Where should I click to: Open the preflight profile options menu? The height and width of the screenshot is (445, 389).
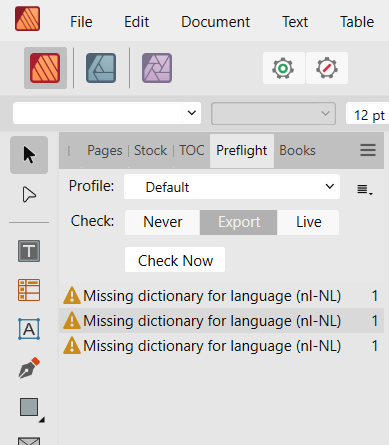point(364,190)
